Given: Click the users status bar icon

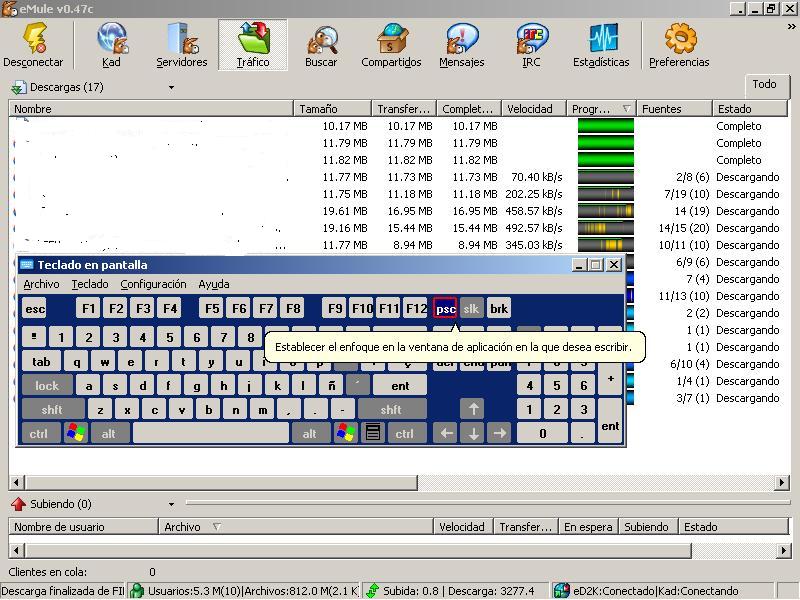Looking at the screenshot, I should pyautogui.click(x=137, y=591).
